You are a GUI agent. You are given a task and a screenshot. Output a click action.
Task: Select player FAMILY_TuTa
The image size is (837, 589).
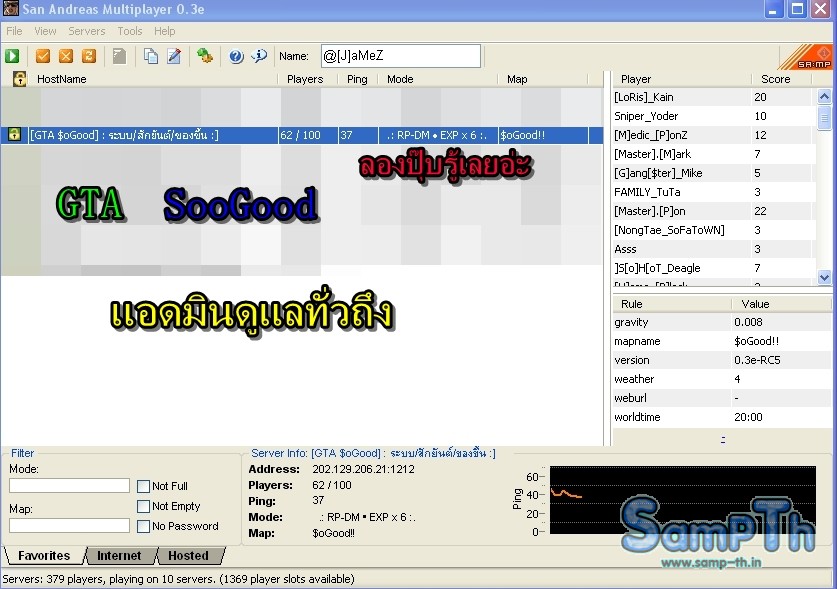point(714,192)
